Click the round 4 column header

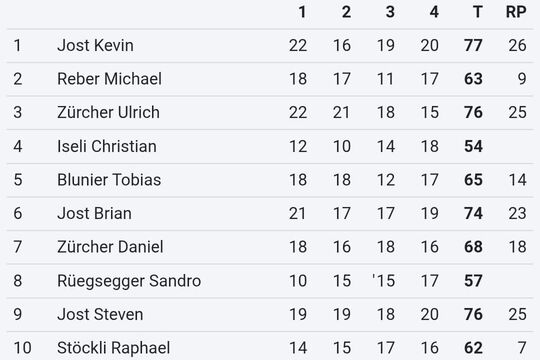coord(434,12)
